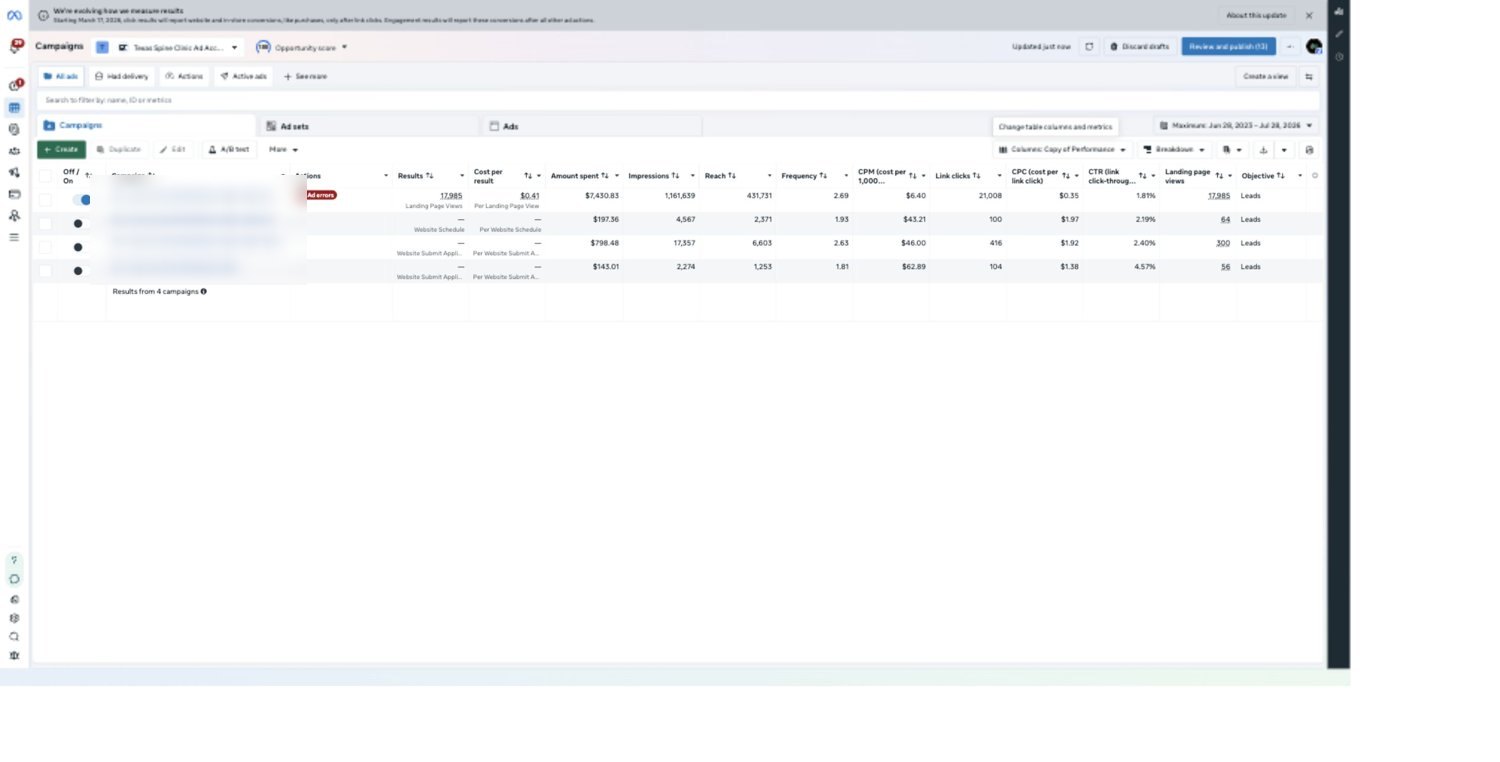The image size is (1500, 762).
Task: Click the Ad errors red badge
Action: 319,195
